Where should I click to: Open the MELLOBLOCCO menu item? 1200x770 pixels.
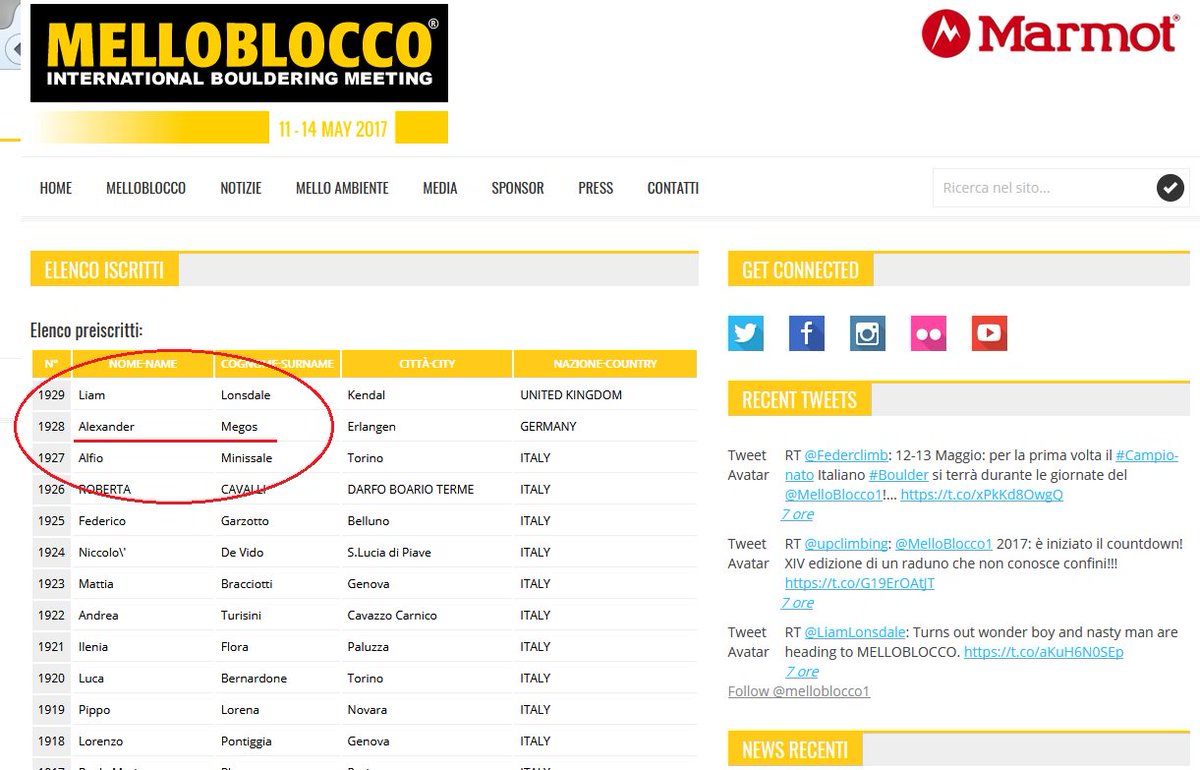coord(146,188)
